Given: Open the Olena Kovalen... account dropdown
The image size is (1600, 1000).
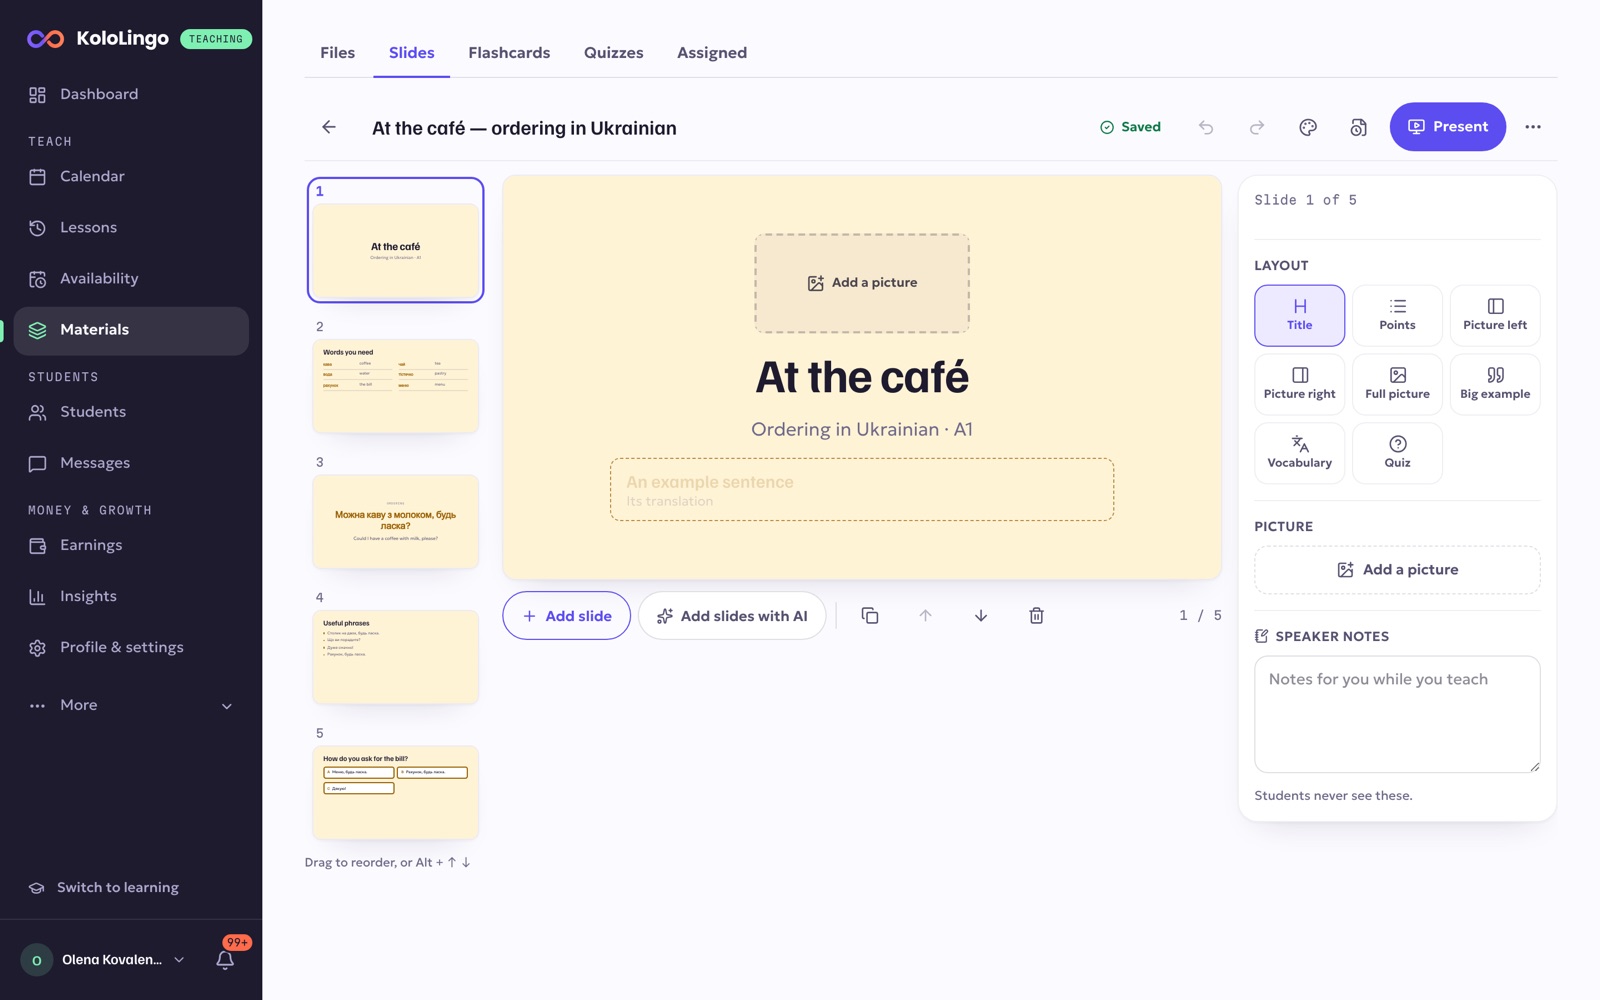Looking at the screenshot, I should pyautogui.click(x=104, y=960).
